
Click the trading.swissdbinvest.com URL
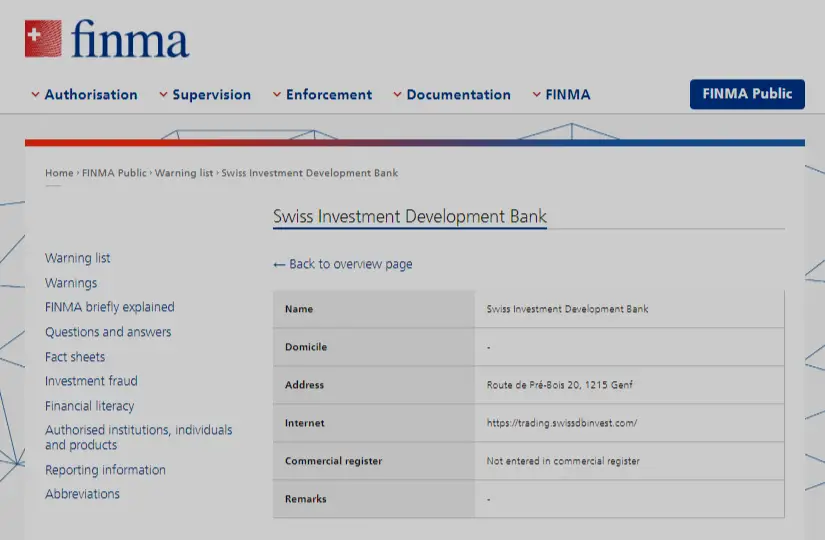click(x=561, y=423)
